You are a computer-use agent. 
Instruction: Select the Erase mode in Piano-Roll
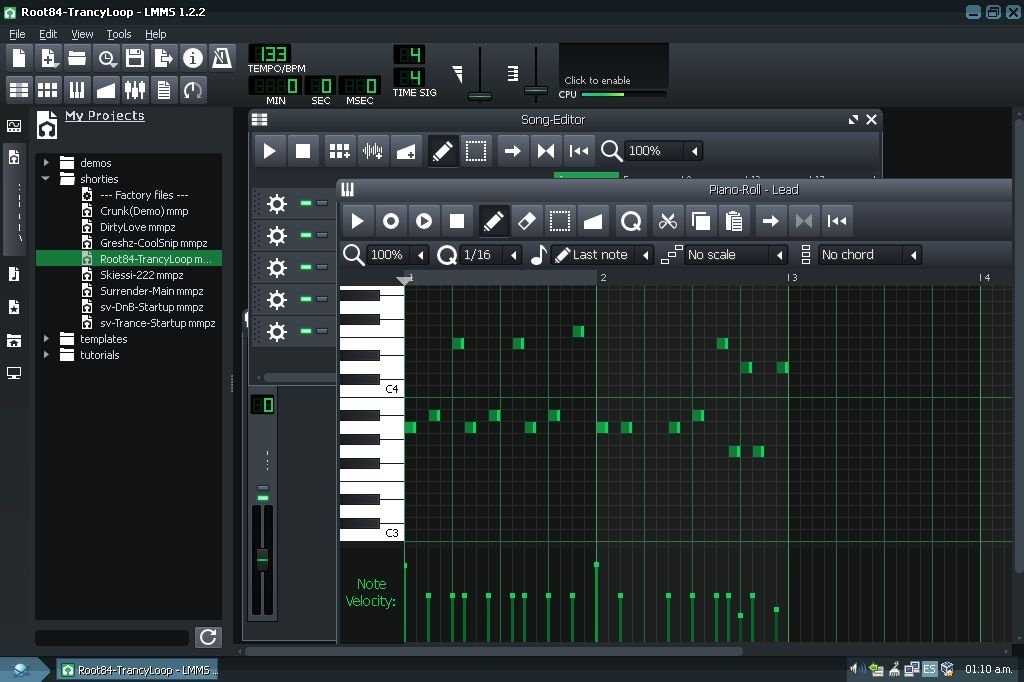(x=527, y=221)
